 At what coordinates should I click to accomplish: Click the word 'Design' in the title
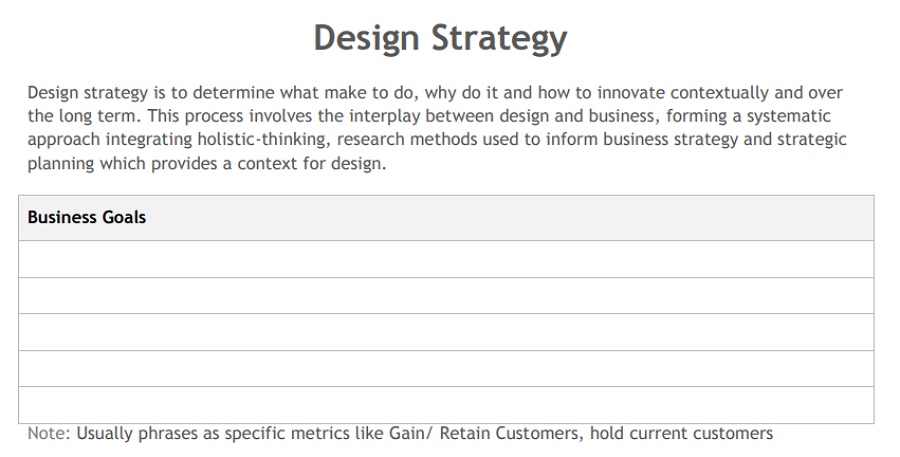coord(366,39)
